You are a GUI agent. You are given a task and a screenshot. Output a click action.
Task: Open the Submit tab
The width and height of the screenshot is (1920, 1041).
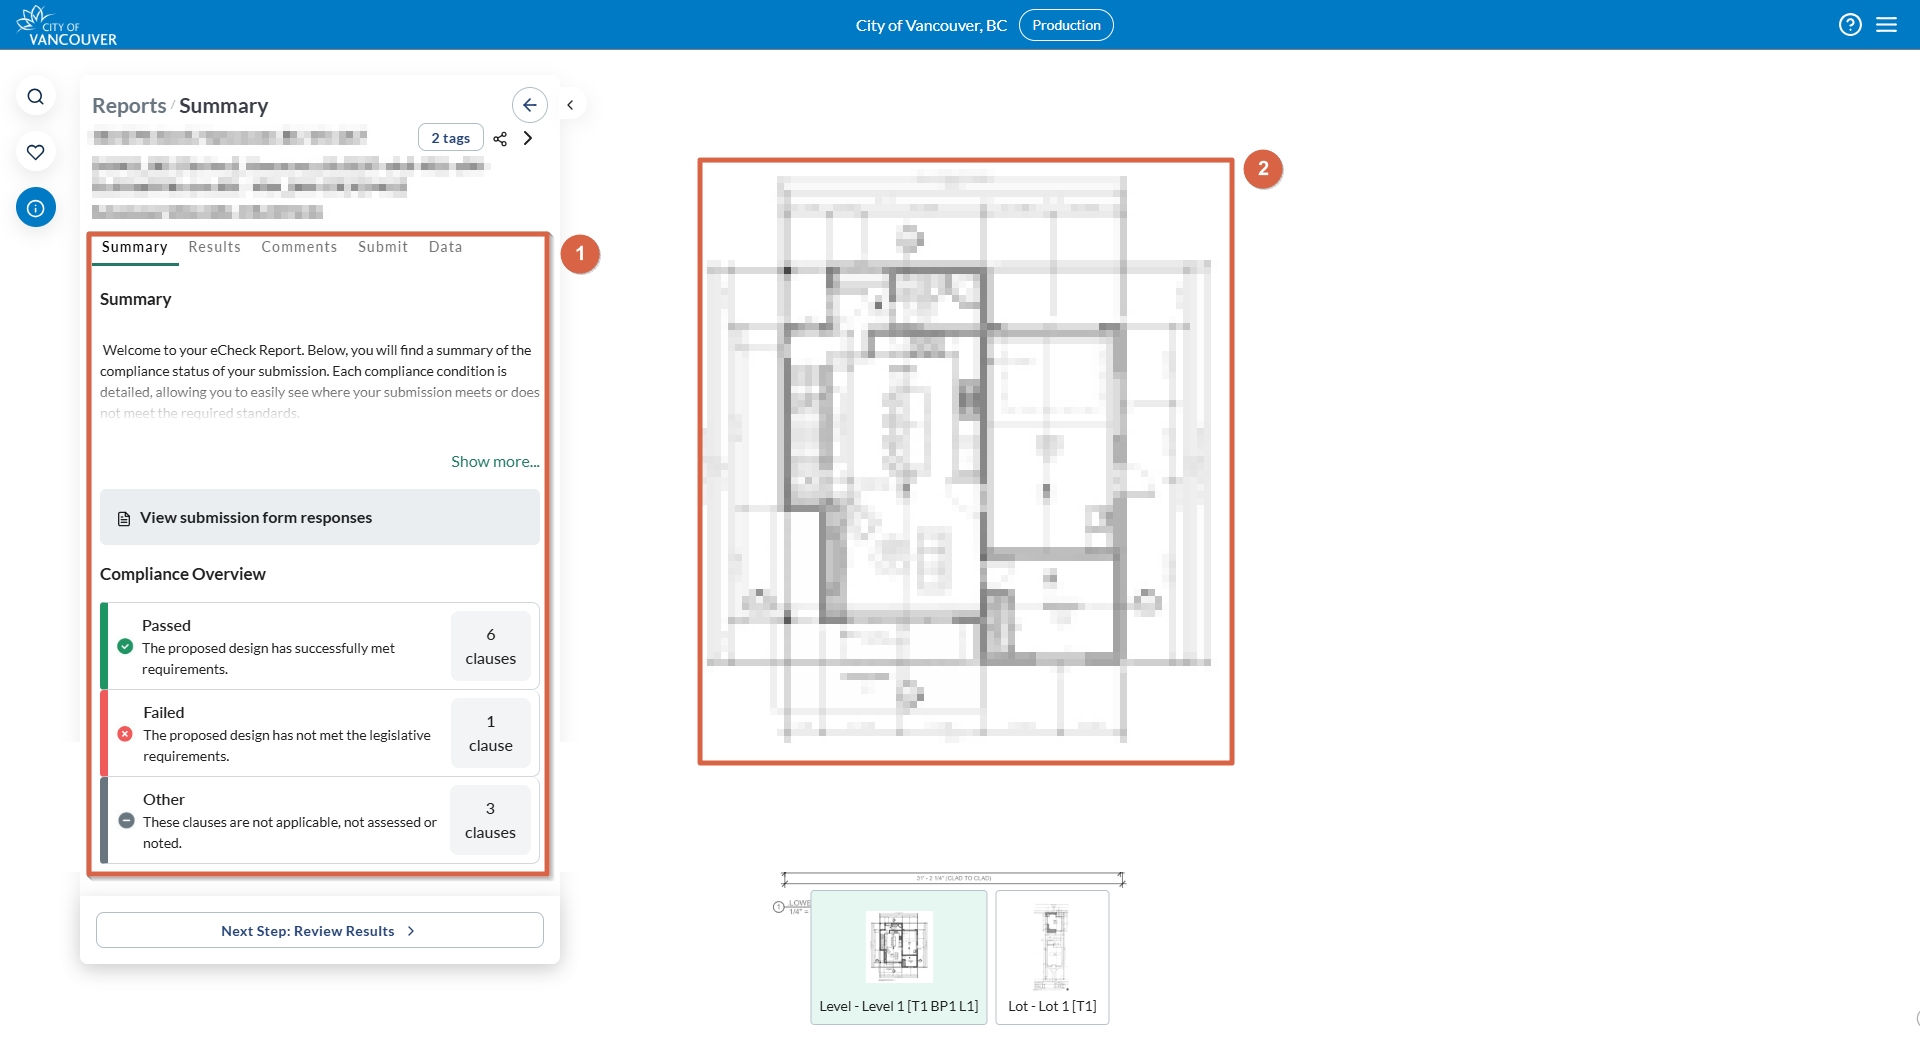[383, 247]
